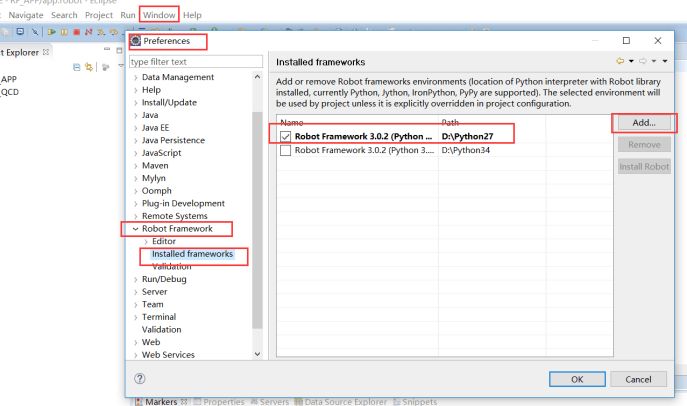This screenshot has height=406, width=687.
Task: Select the Web Services tree item
Action: pos(168,355)
